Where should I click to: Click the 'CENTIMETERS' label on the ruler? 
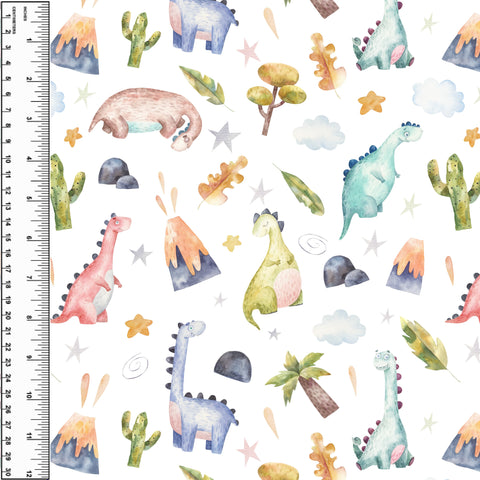pyautogui.click(x=14, y=20)
